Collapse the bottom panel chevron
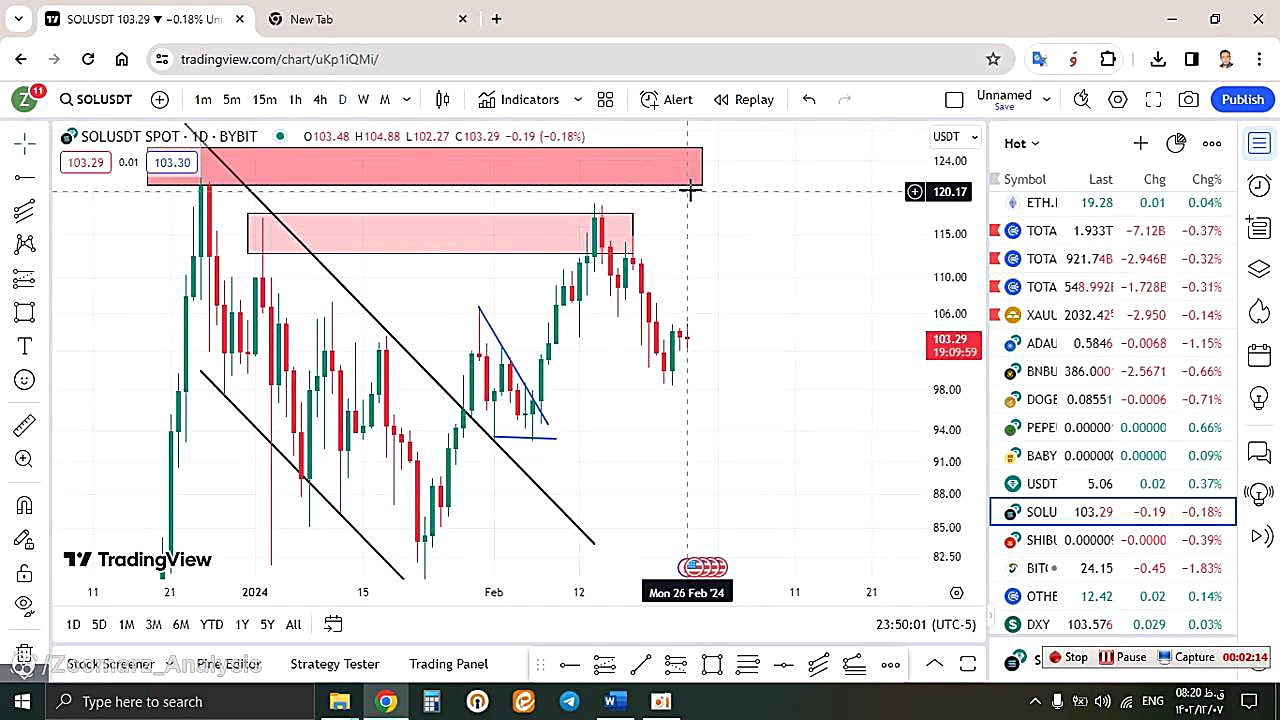1280x720 pixels. point(934,663)
